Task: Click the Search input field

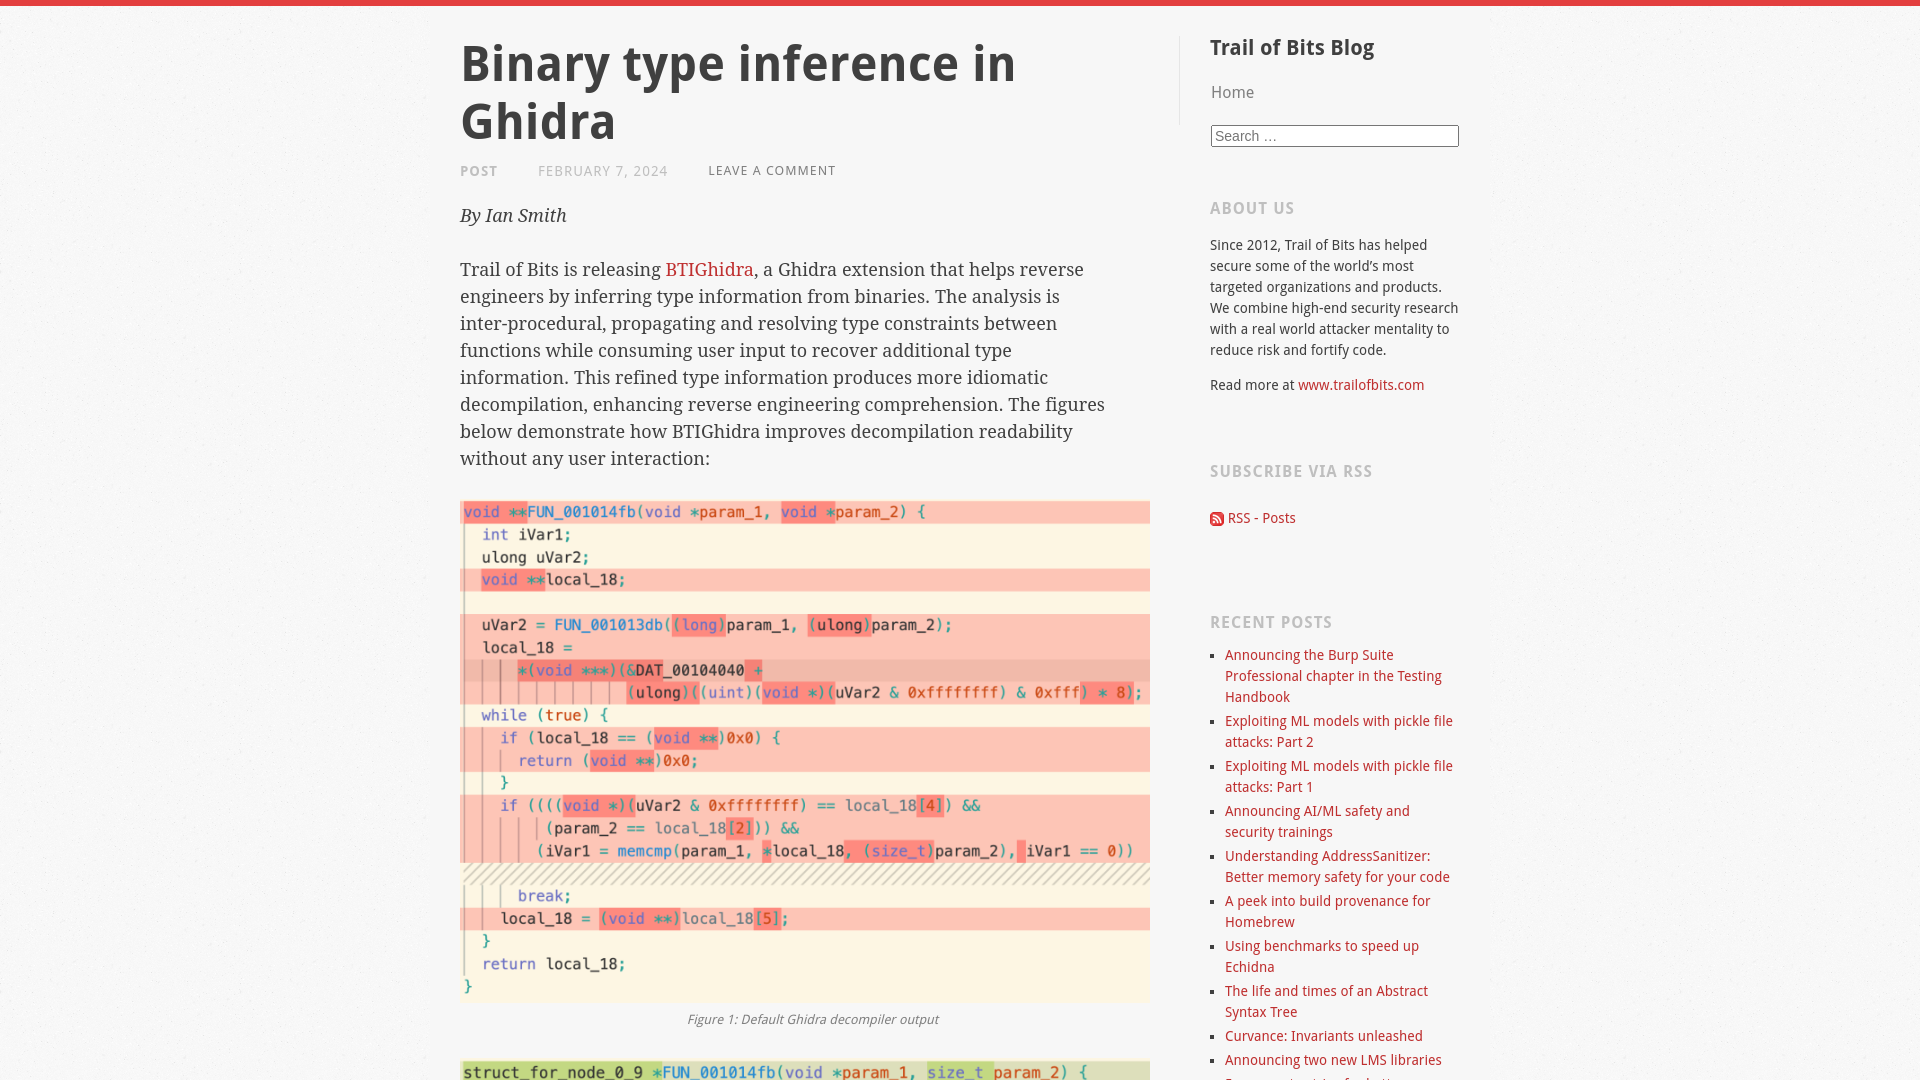Action: click(1335, 136)
